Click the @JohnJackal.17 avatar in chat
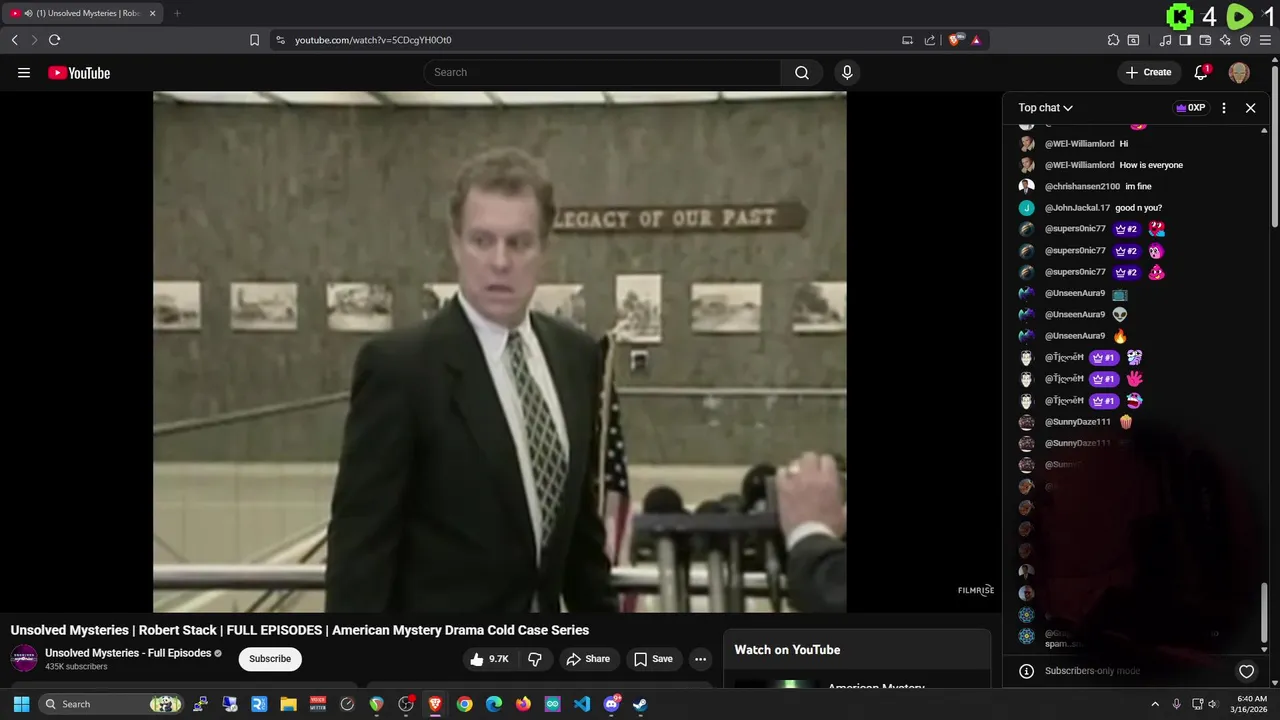 click(1027, 208)
